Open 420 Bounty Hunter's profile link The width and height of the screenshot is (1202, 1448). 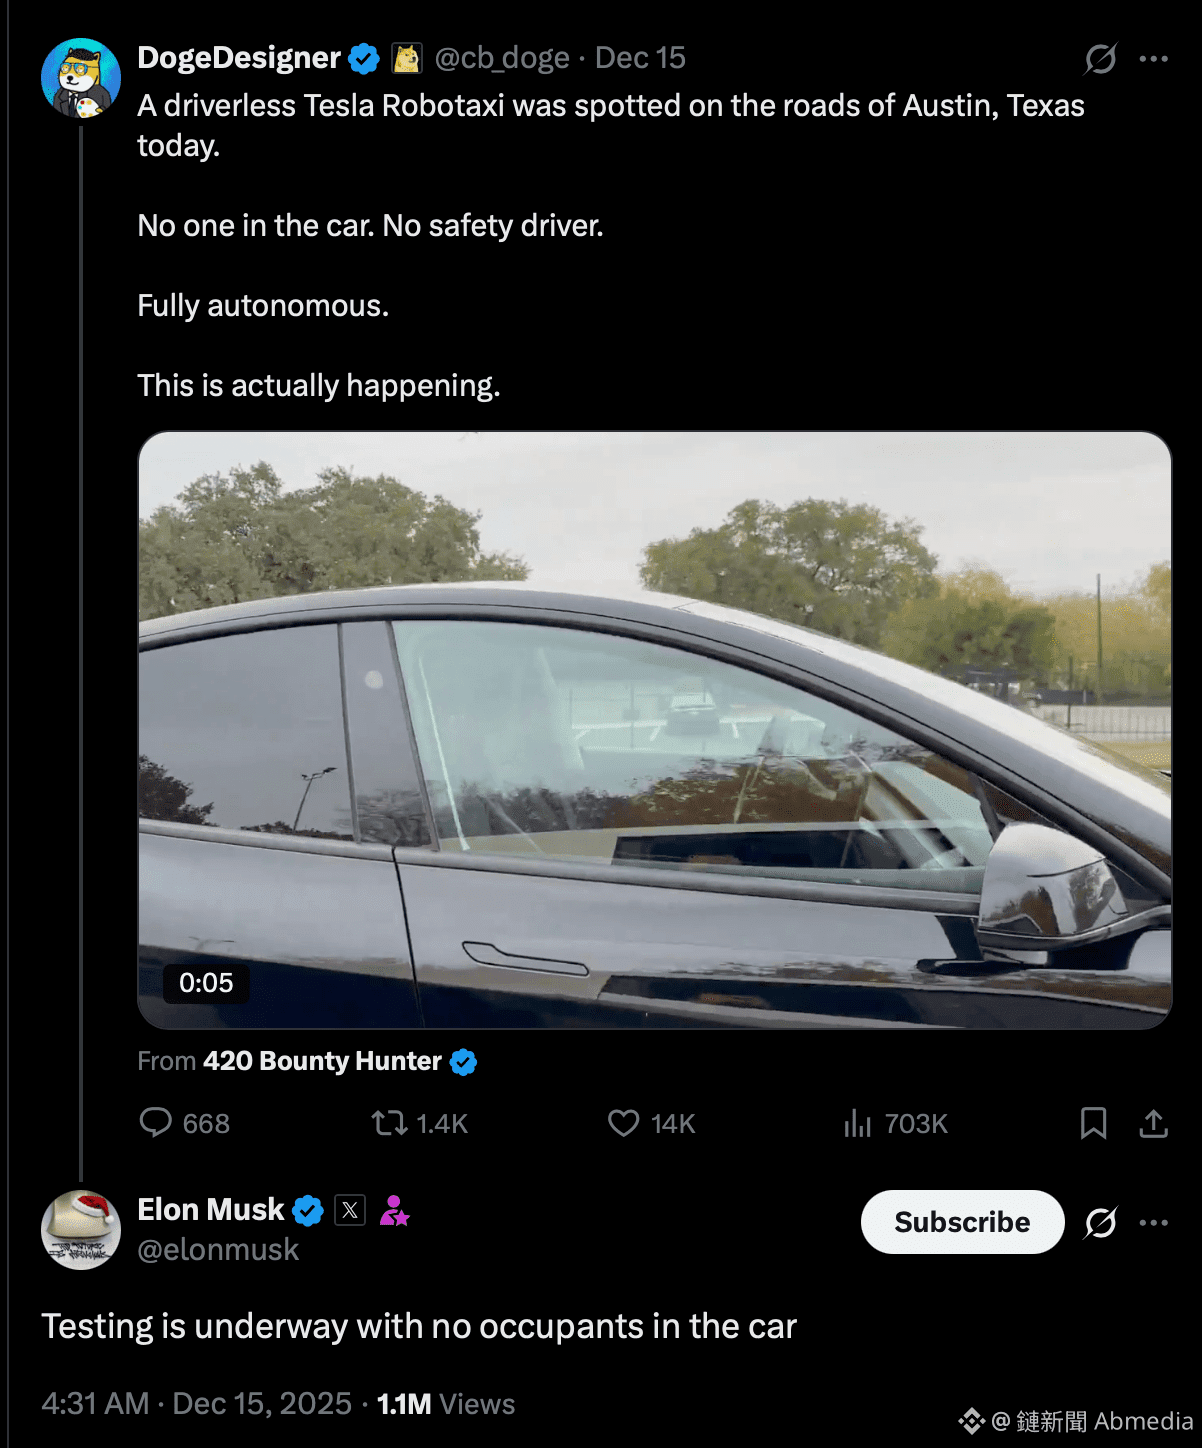click(322, 1061)
